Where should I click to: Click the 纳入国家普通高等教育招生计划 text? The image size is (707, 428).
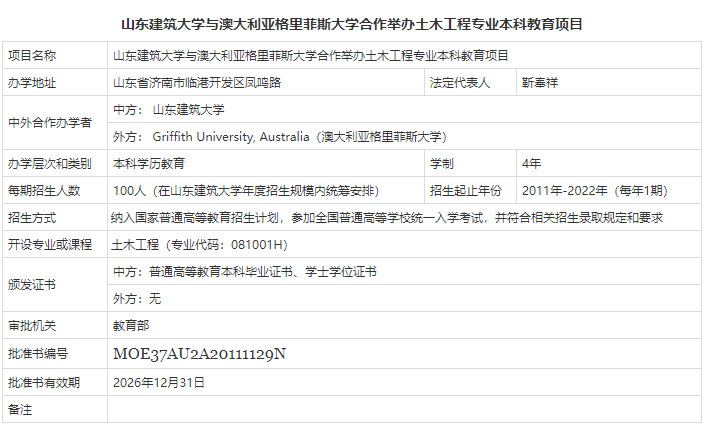pyautogui.click(x=387, y=218)
